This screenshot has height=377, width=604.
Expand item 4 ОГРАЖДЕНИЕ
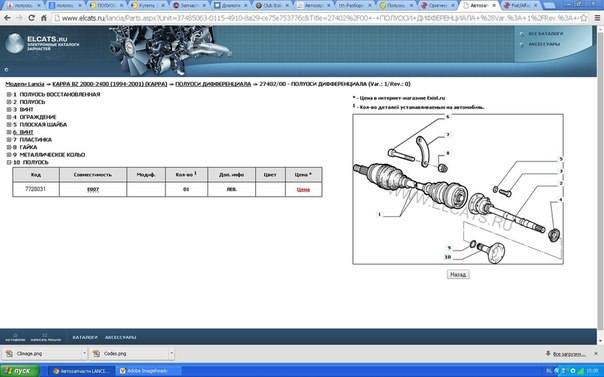(9, 117)
